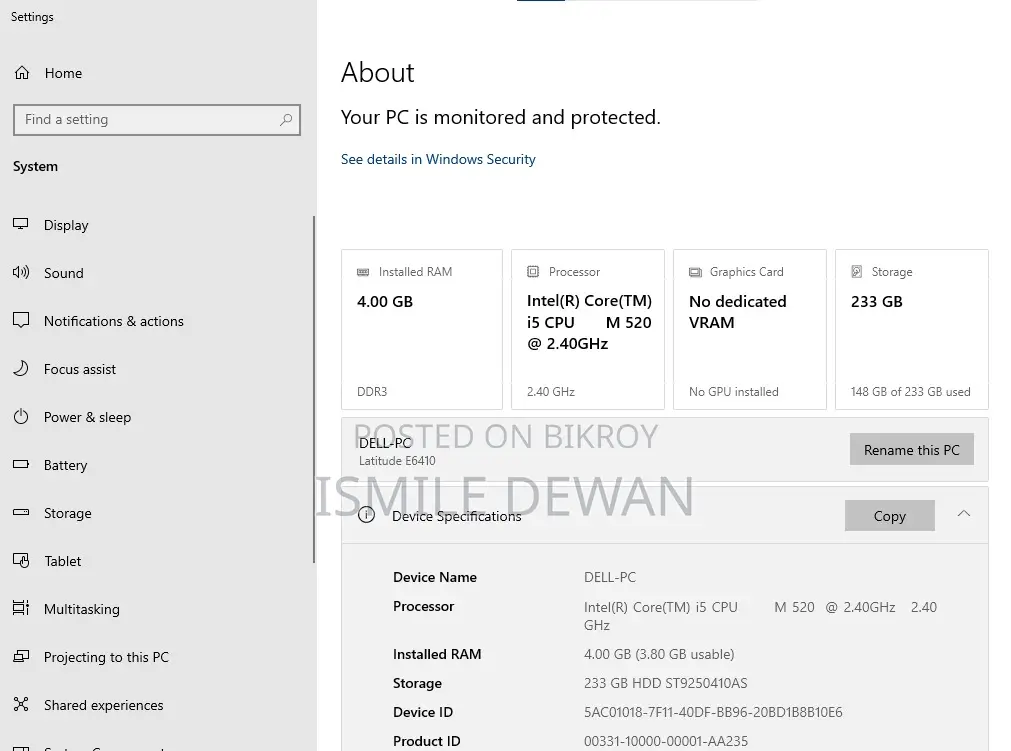The width and height of the screenshot is (1011, 751).
Task: Click the Storage drive icon in sidebar
Action: 21,512
